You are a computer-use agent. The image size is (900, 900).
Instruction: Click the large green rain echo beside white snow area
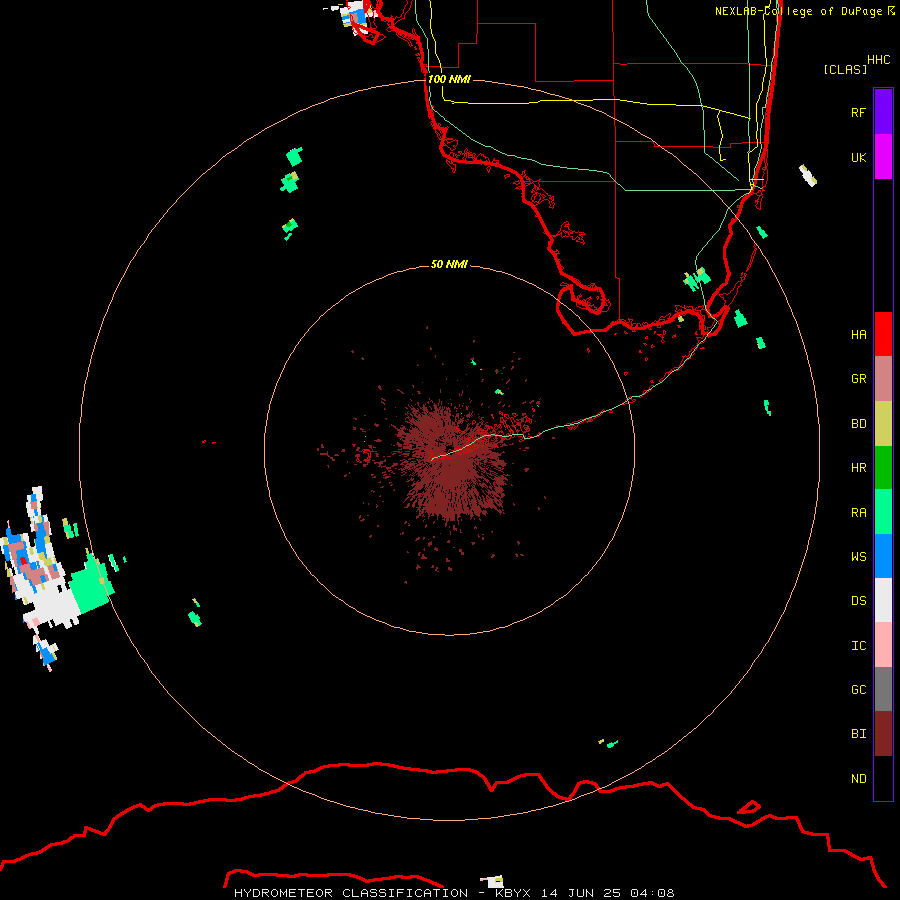pos(91,584)
